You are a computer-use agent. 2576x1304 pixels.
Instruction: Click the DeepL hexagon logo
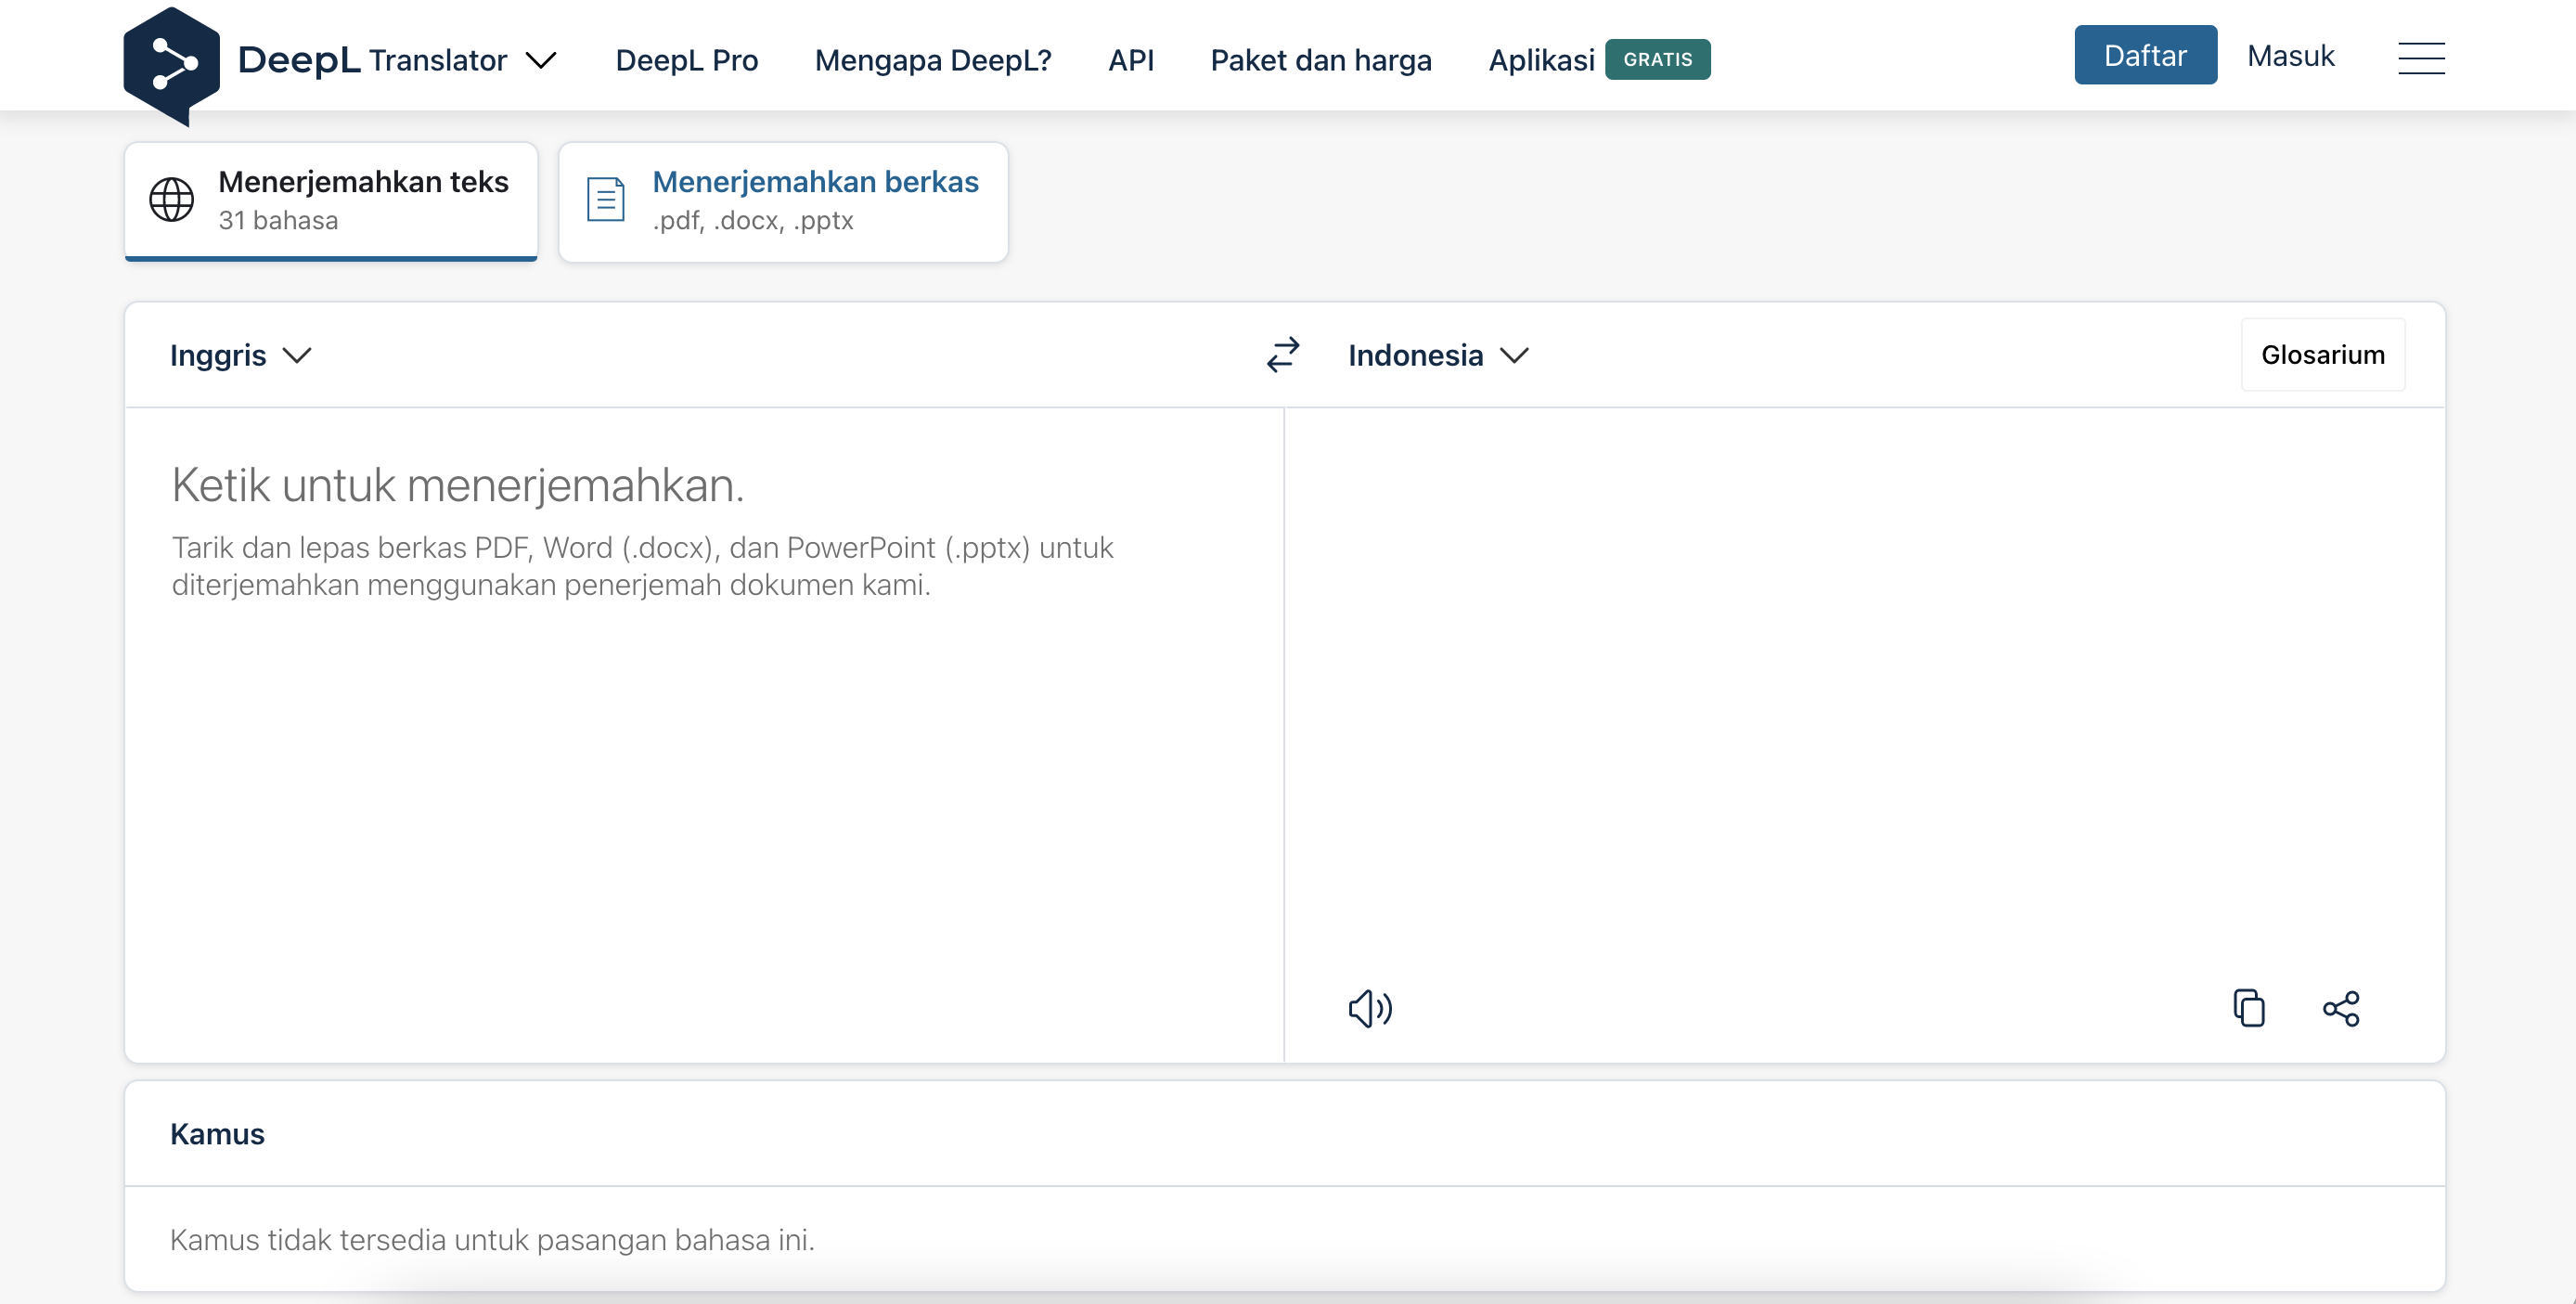pos(171,64)
